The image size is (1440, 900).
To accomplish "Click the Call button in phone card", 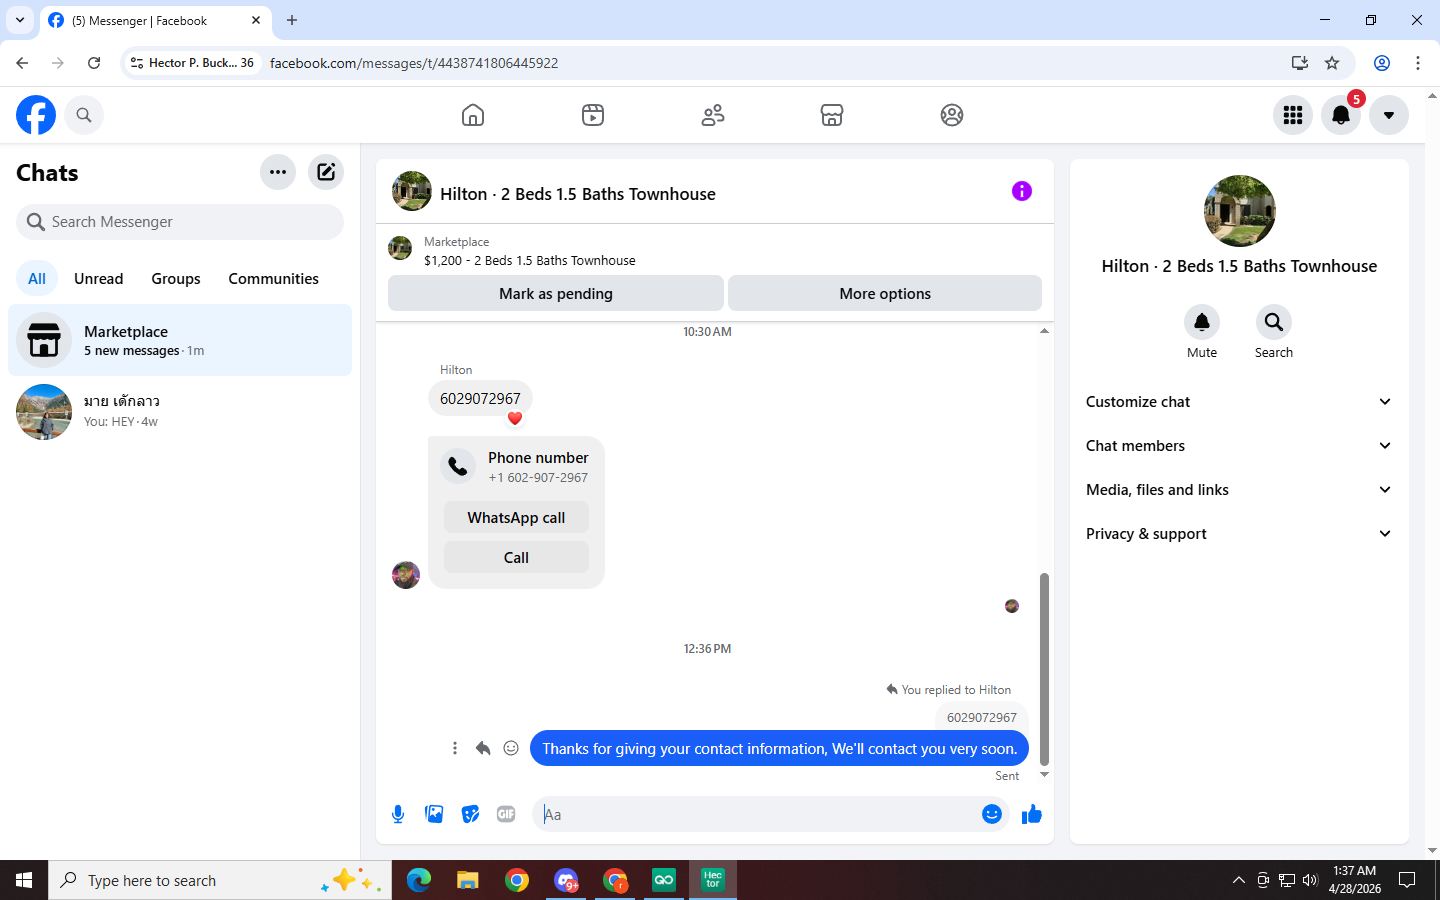I will click(516, 558).
